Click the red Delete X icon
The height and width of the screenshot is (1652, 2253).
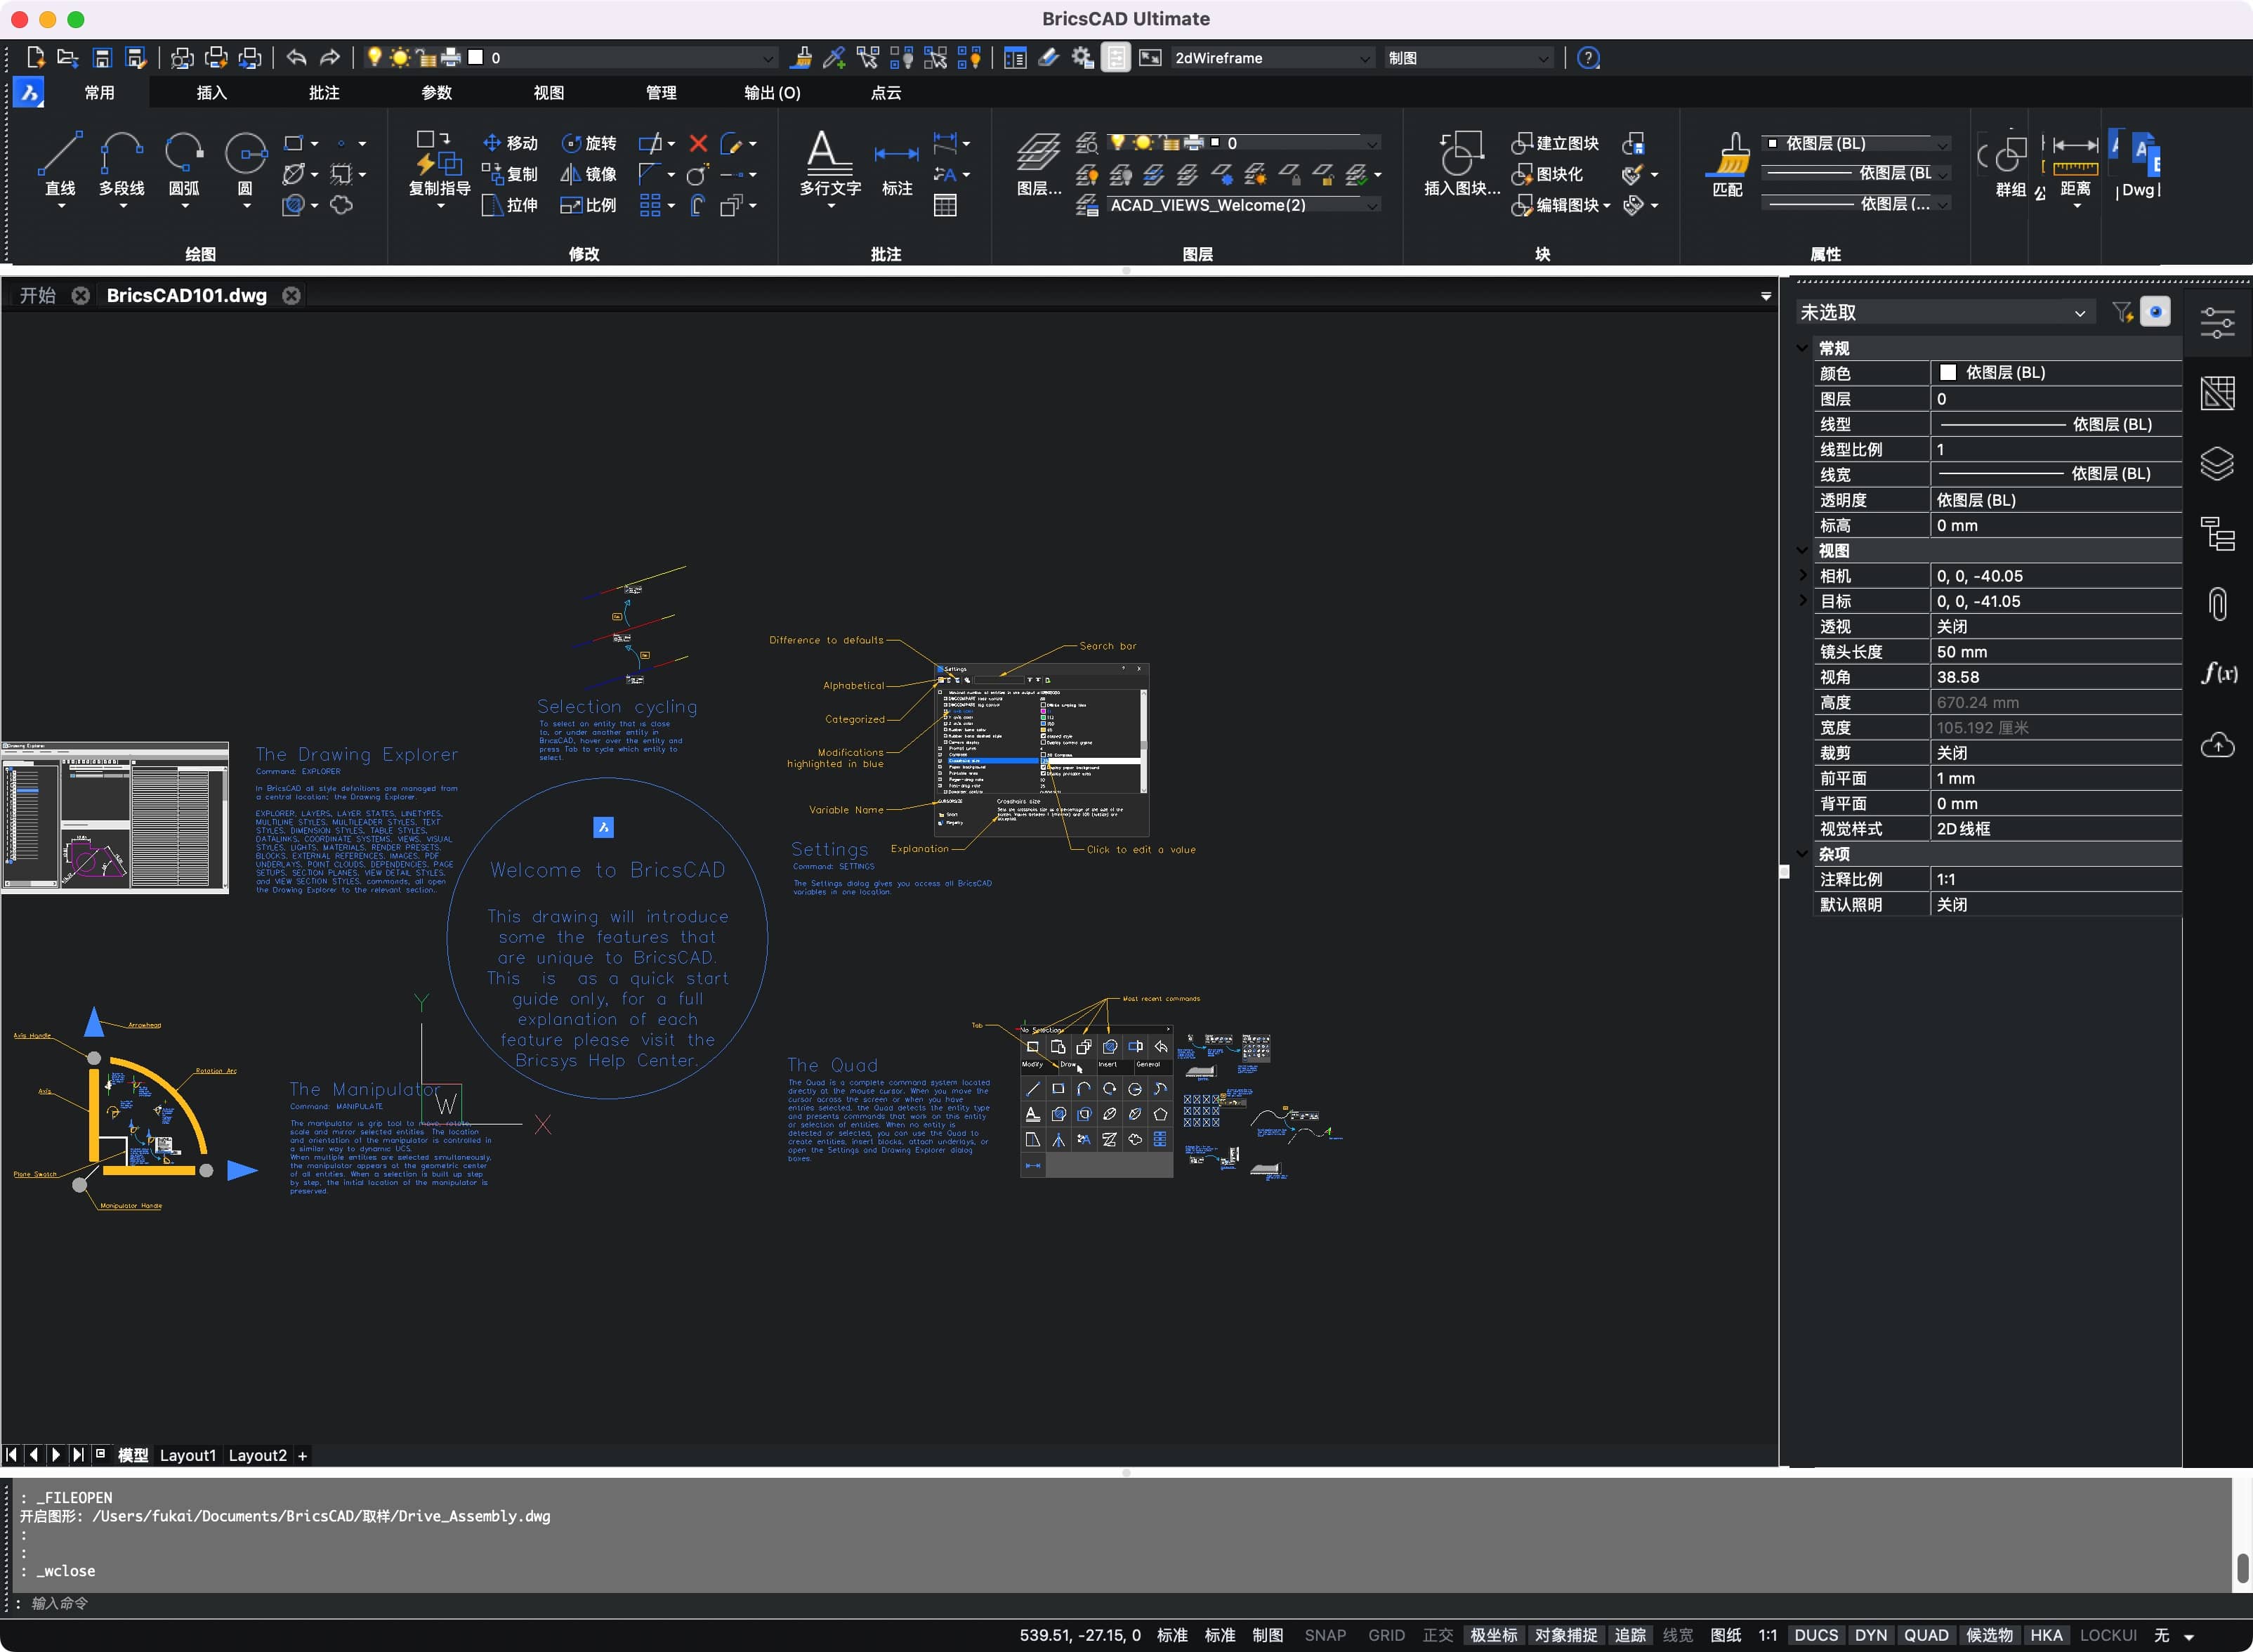(x=698, y=143)
